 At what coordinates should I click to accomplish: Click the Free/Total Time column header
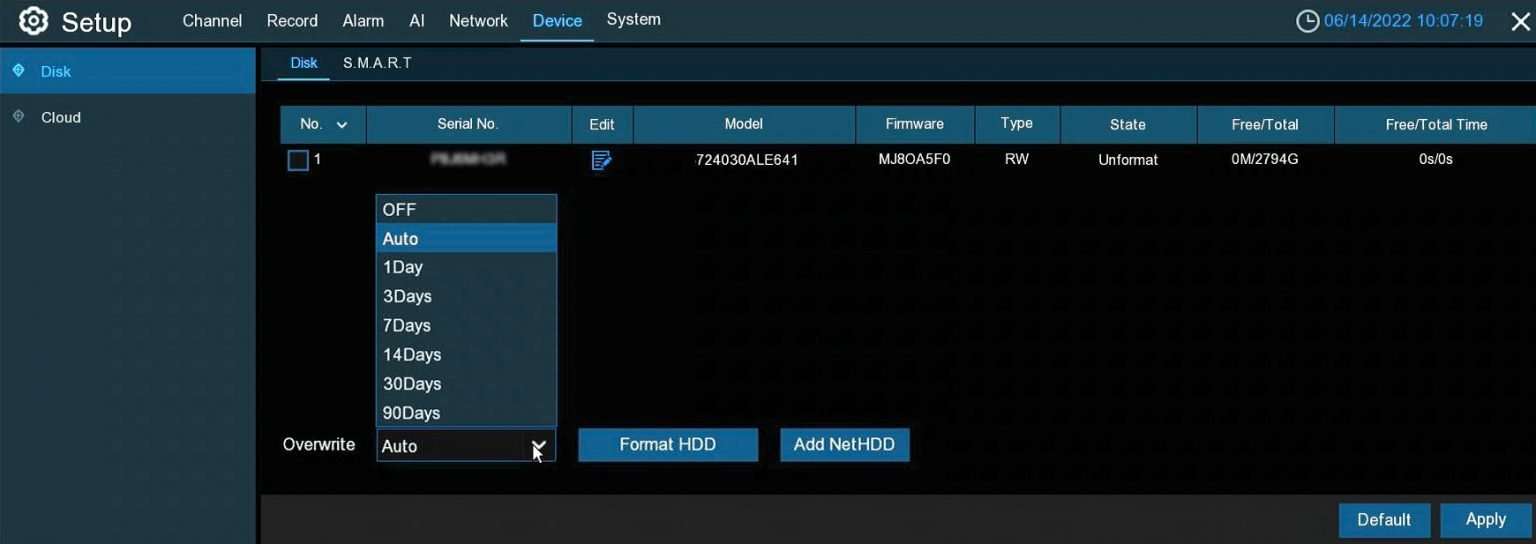coord(1436,124)
